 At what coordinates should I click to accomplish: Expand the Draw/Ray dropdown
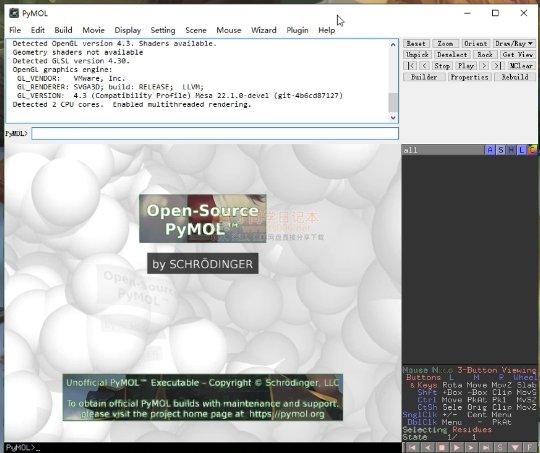click(514, 43)
